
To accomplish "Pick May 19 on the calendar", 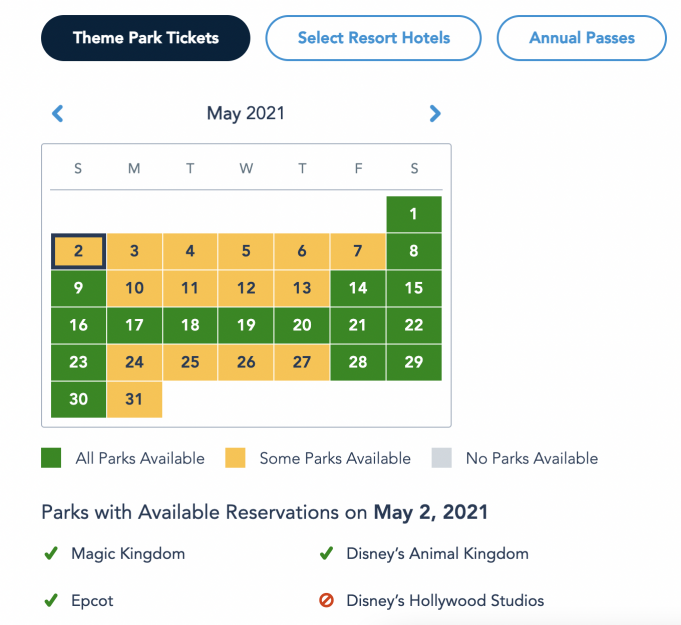I will click(246, 325).
